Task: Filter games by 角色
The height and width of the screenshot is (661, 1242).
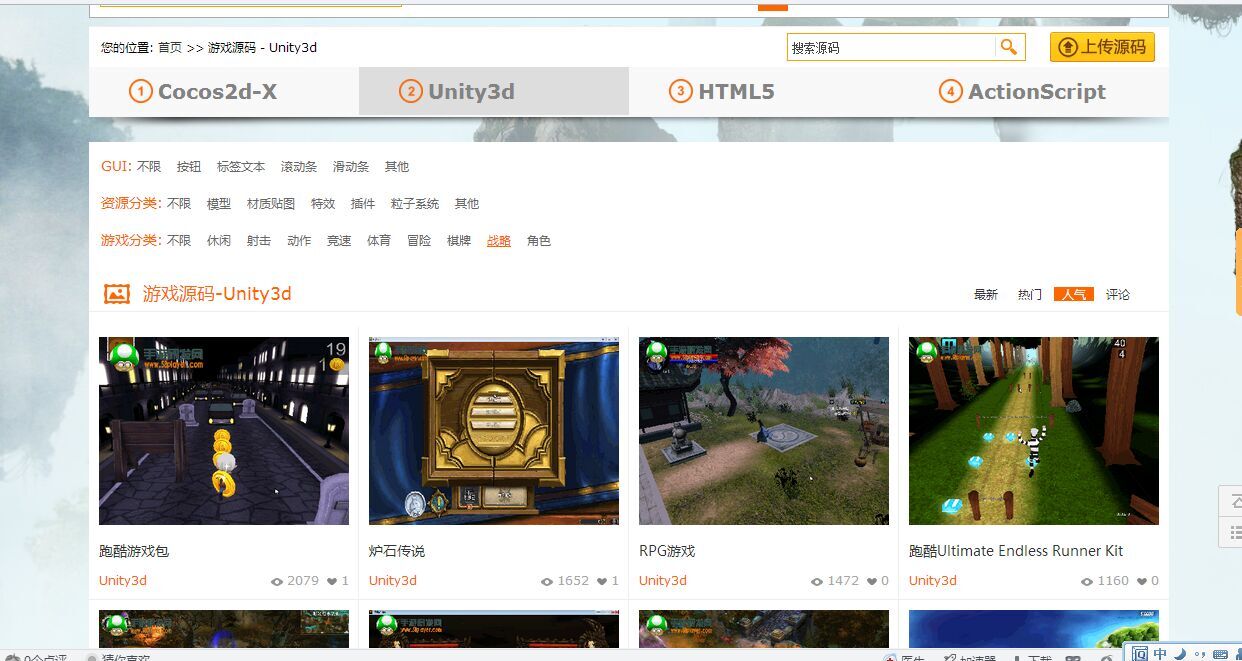Action: coord(539,241)
